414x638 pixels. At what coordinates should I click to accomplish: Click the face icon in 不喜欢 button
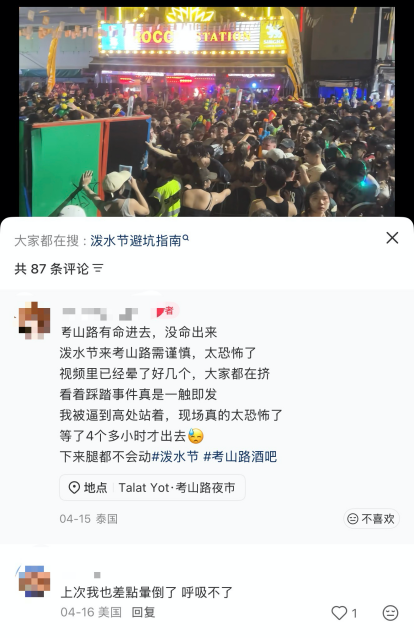click(x=353, y=519)
